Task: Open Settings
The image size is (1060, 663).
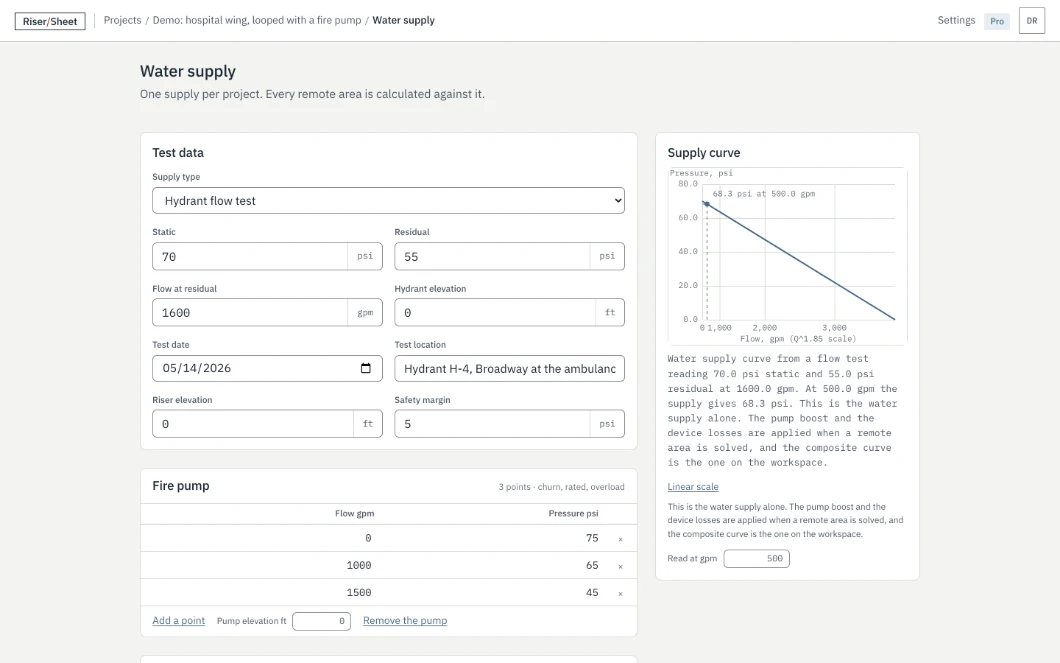Action: click(956, 20)
